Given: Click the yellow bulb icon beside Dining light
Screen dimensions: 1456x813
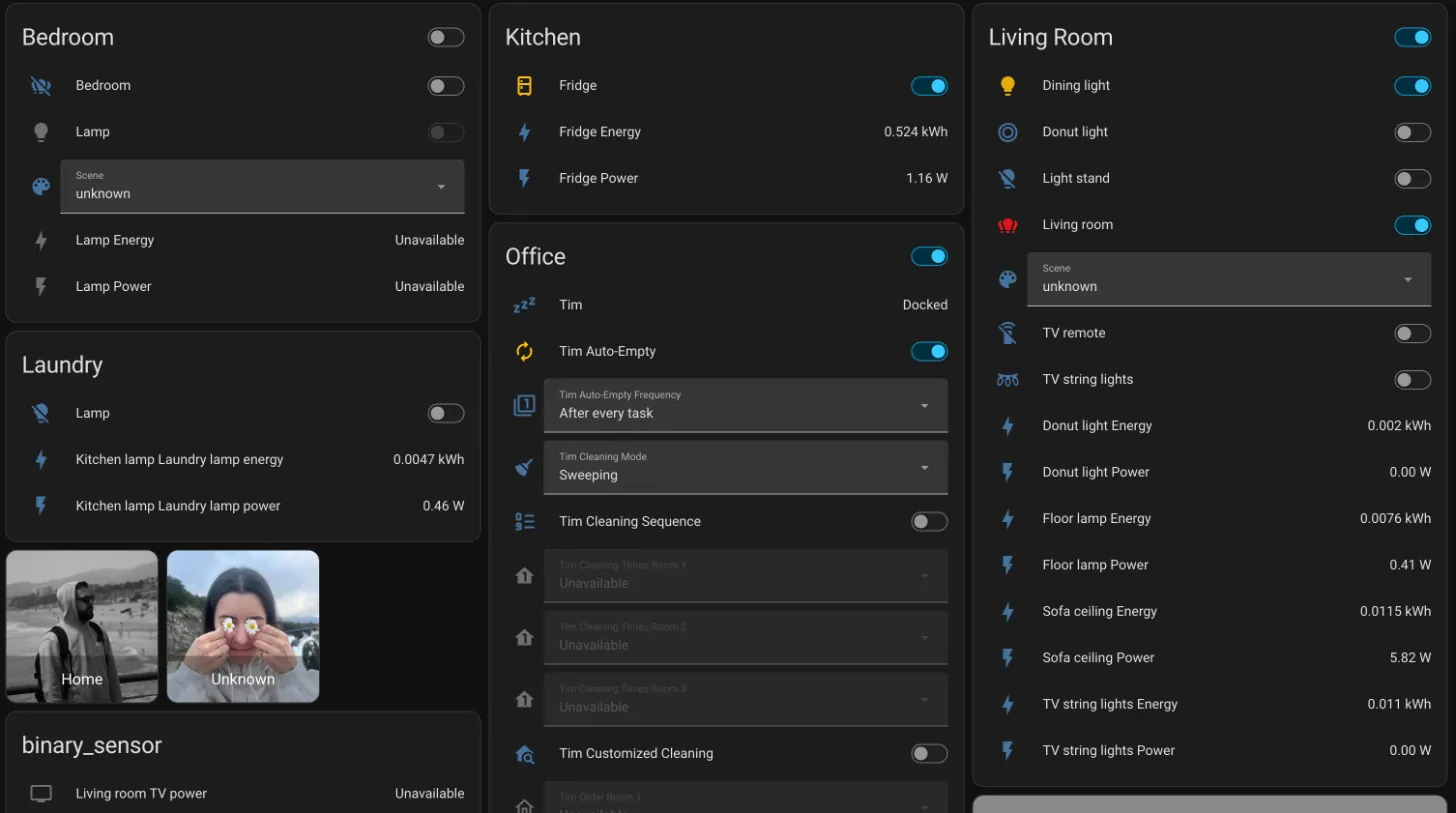Looking at the screenshot, I should click(x=1008, y=86).
